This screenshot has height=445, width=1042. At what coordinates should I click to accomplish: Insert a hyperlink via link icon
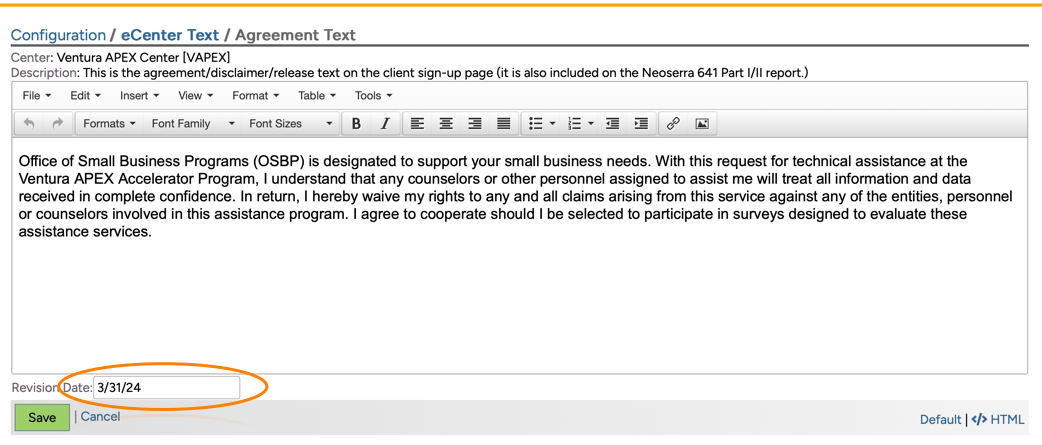coord(673,124)
